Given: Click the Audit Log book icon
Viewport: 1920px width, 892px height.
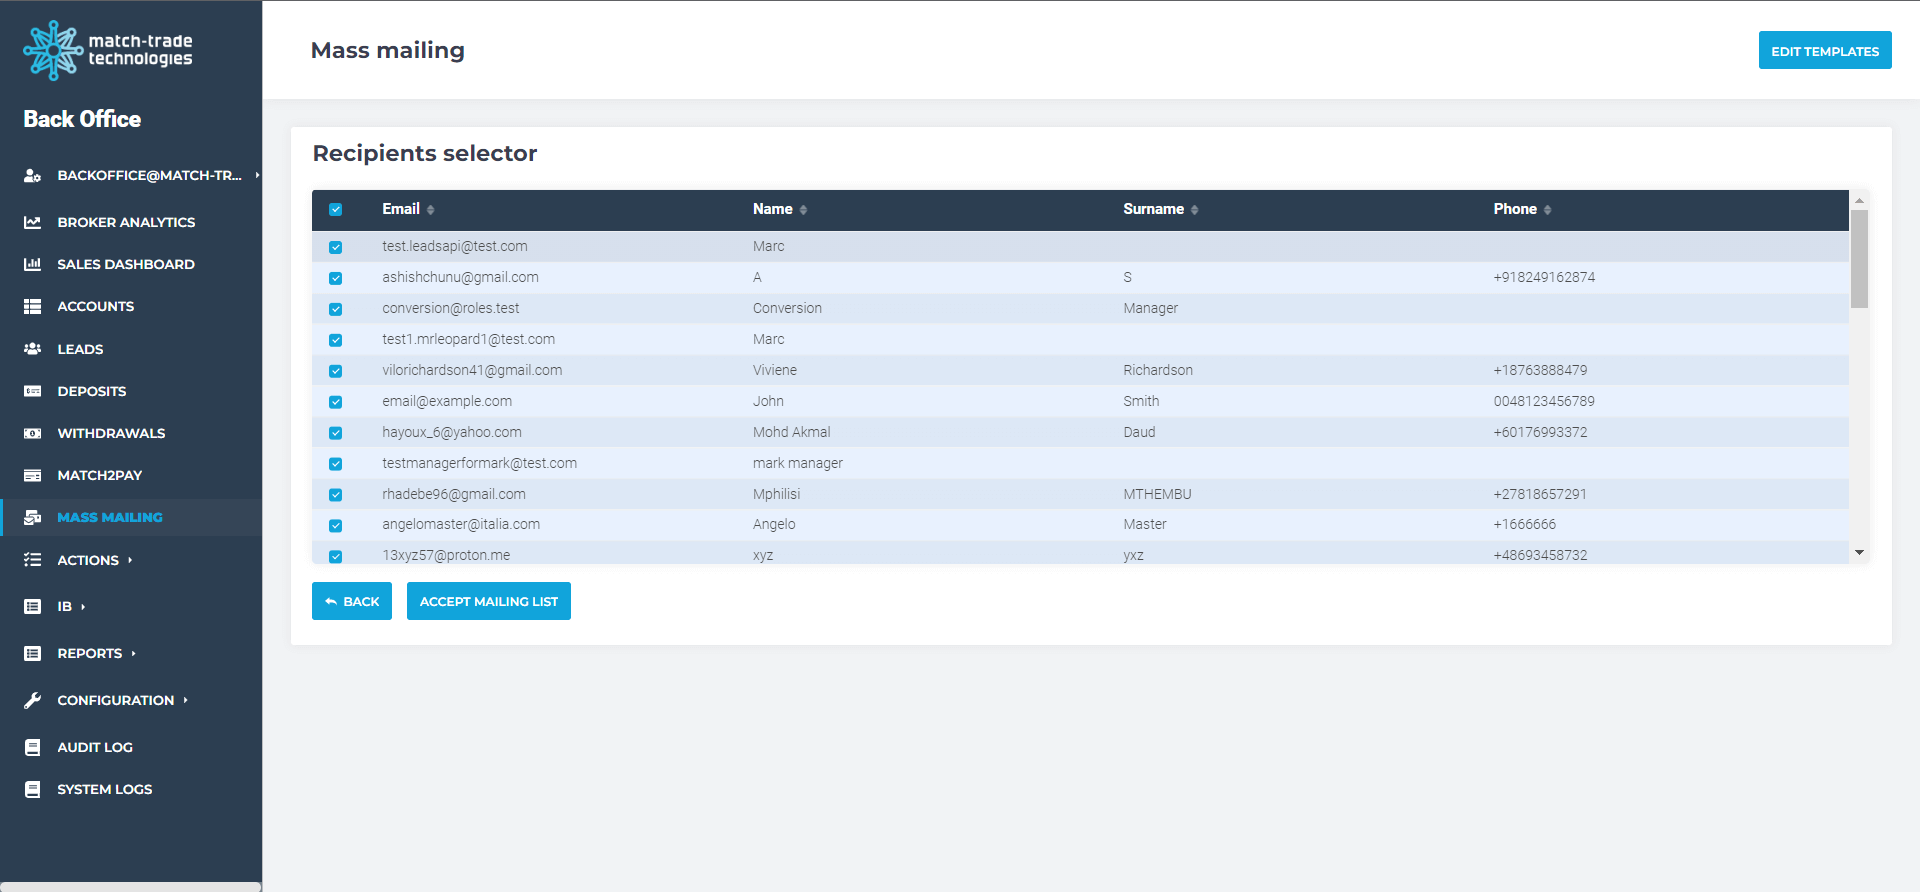Looking at the screenshot, I should (33, 747).
